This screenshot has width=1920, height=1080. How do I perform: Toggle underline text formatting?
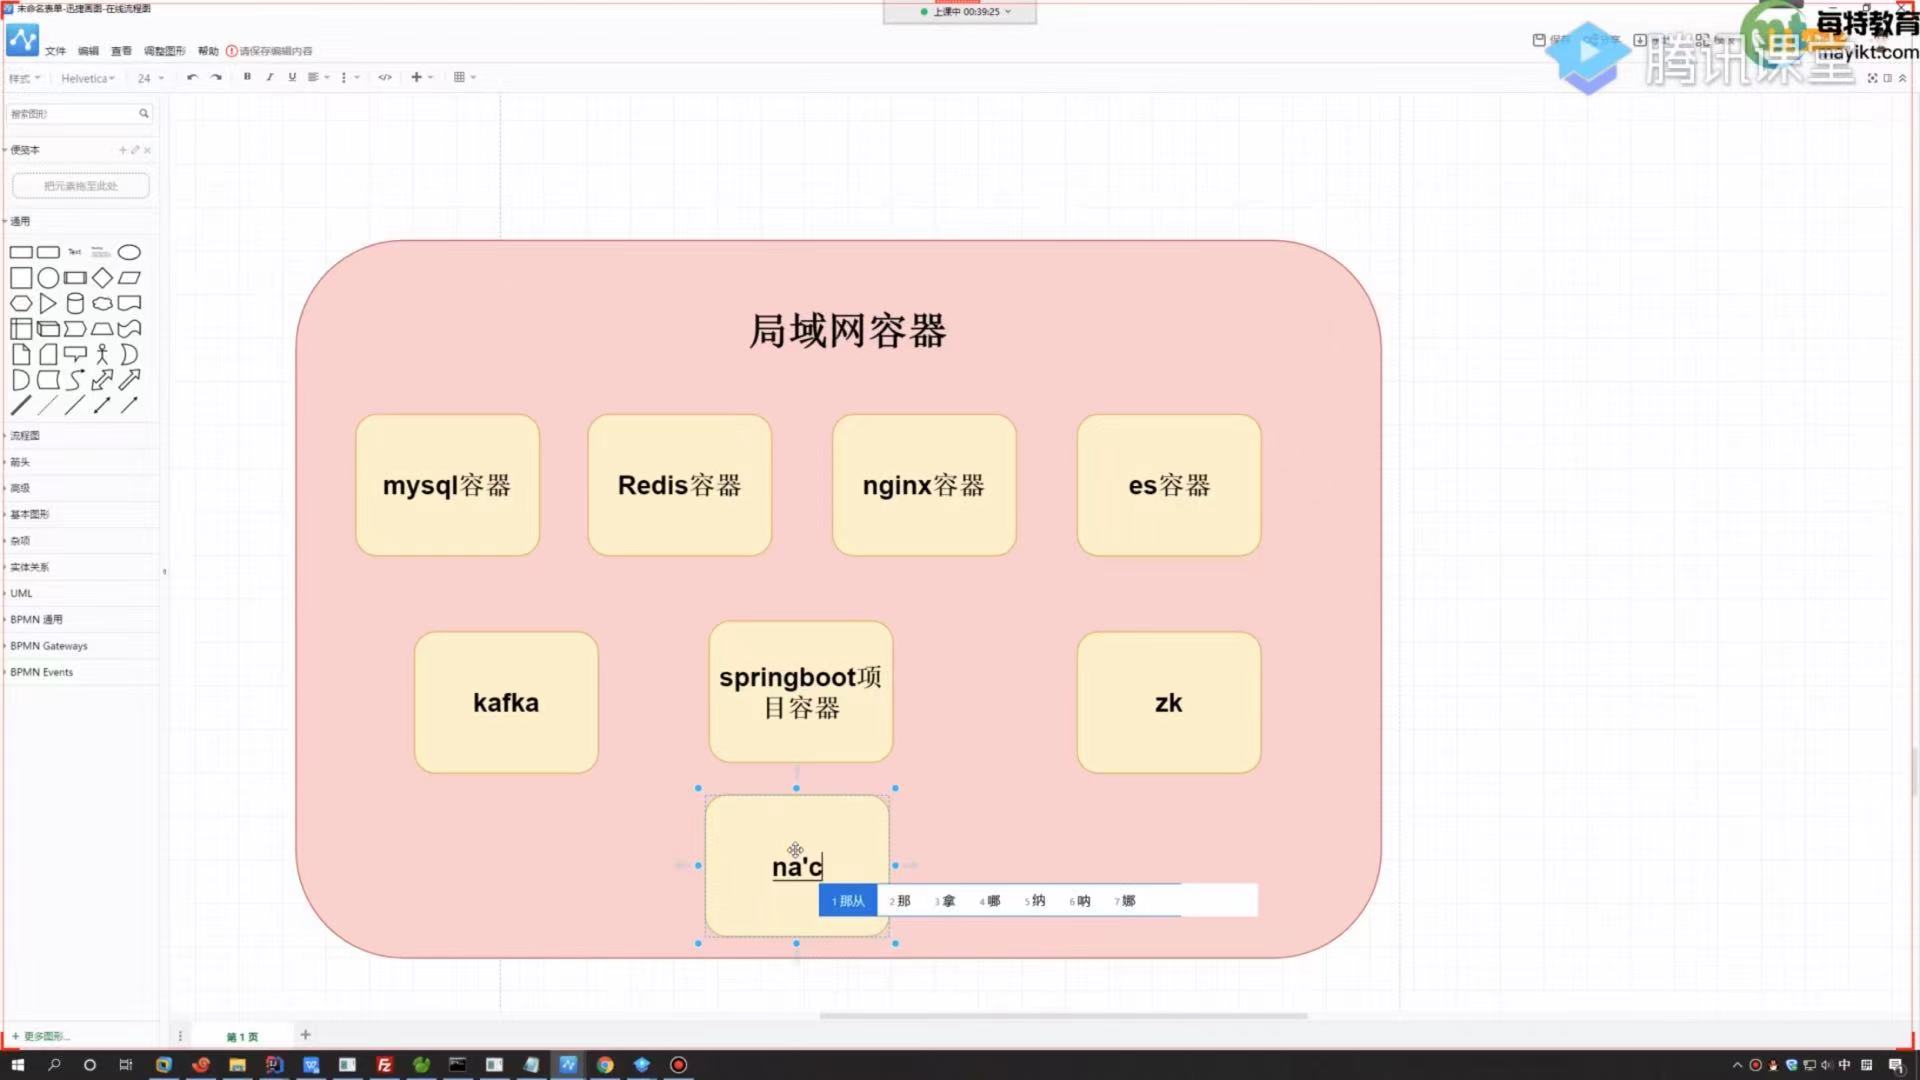[x=292, y=77]
